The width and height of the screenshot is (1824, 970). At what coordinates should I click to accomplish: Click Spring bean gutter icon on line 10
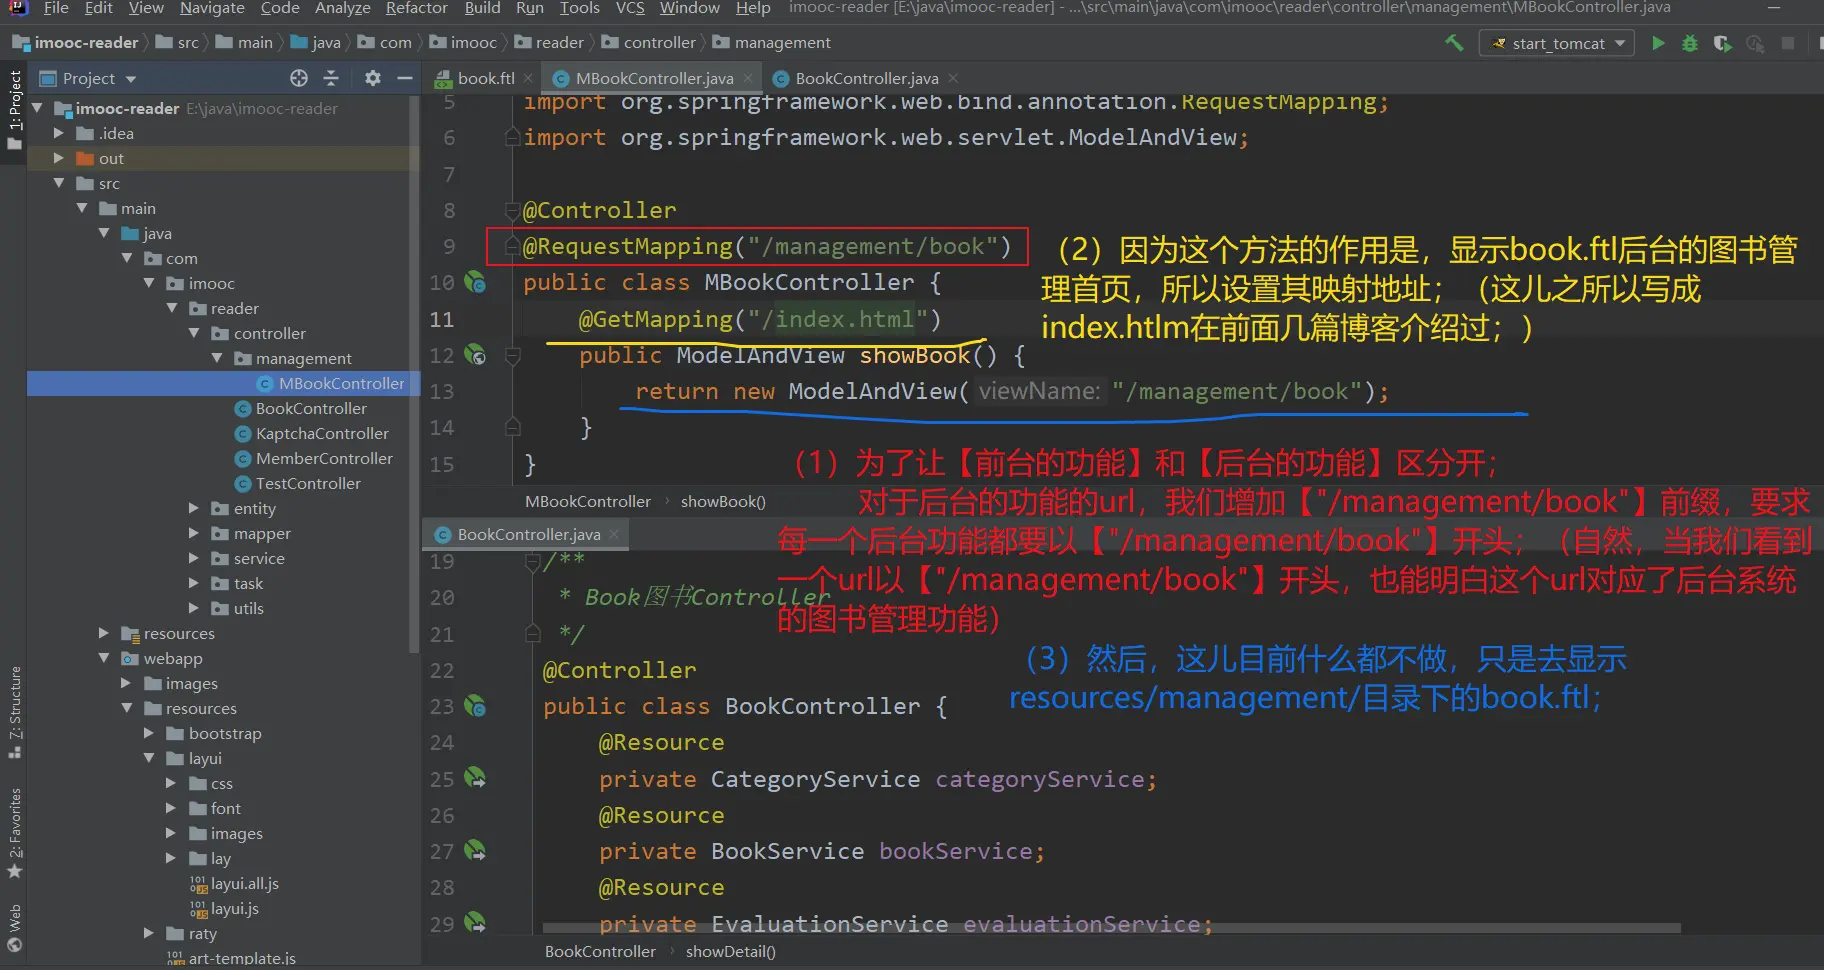coord(475,283)
